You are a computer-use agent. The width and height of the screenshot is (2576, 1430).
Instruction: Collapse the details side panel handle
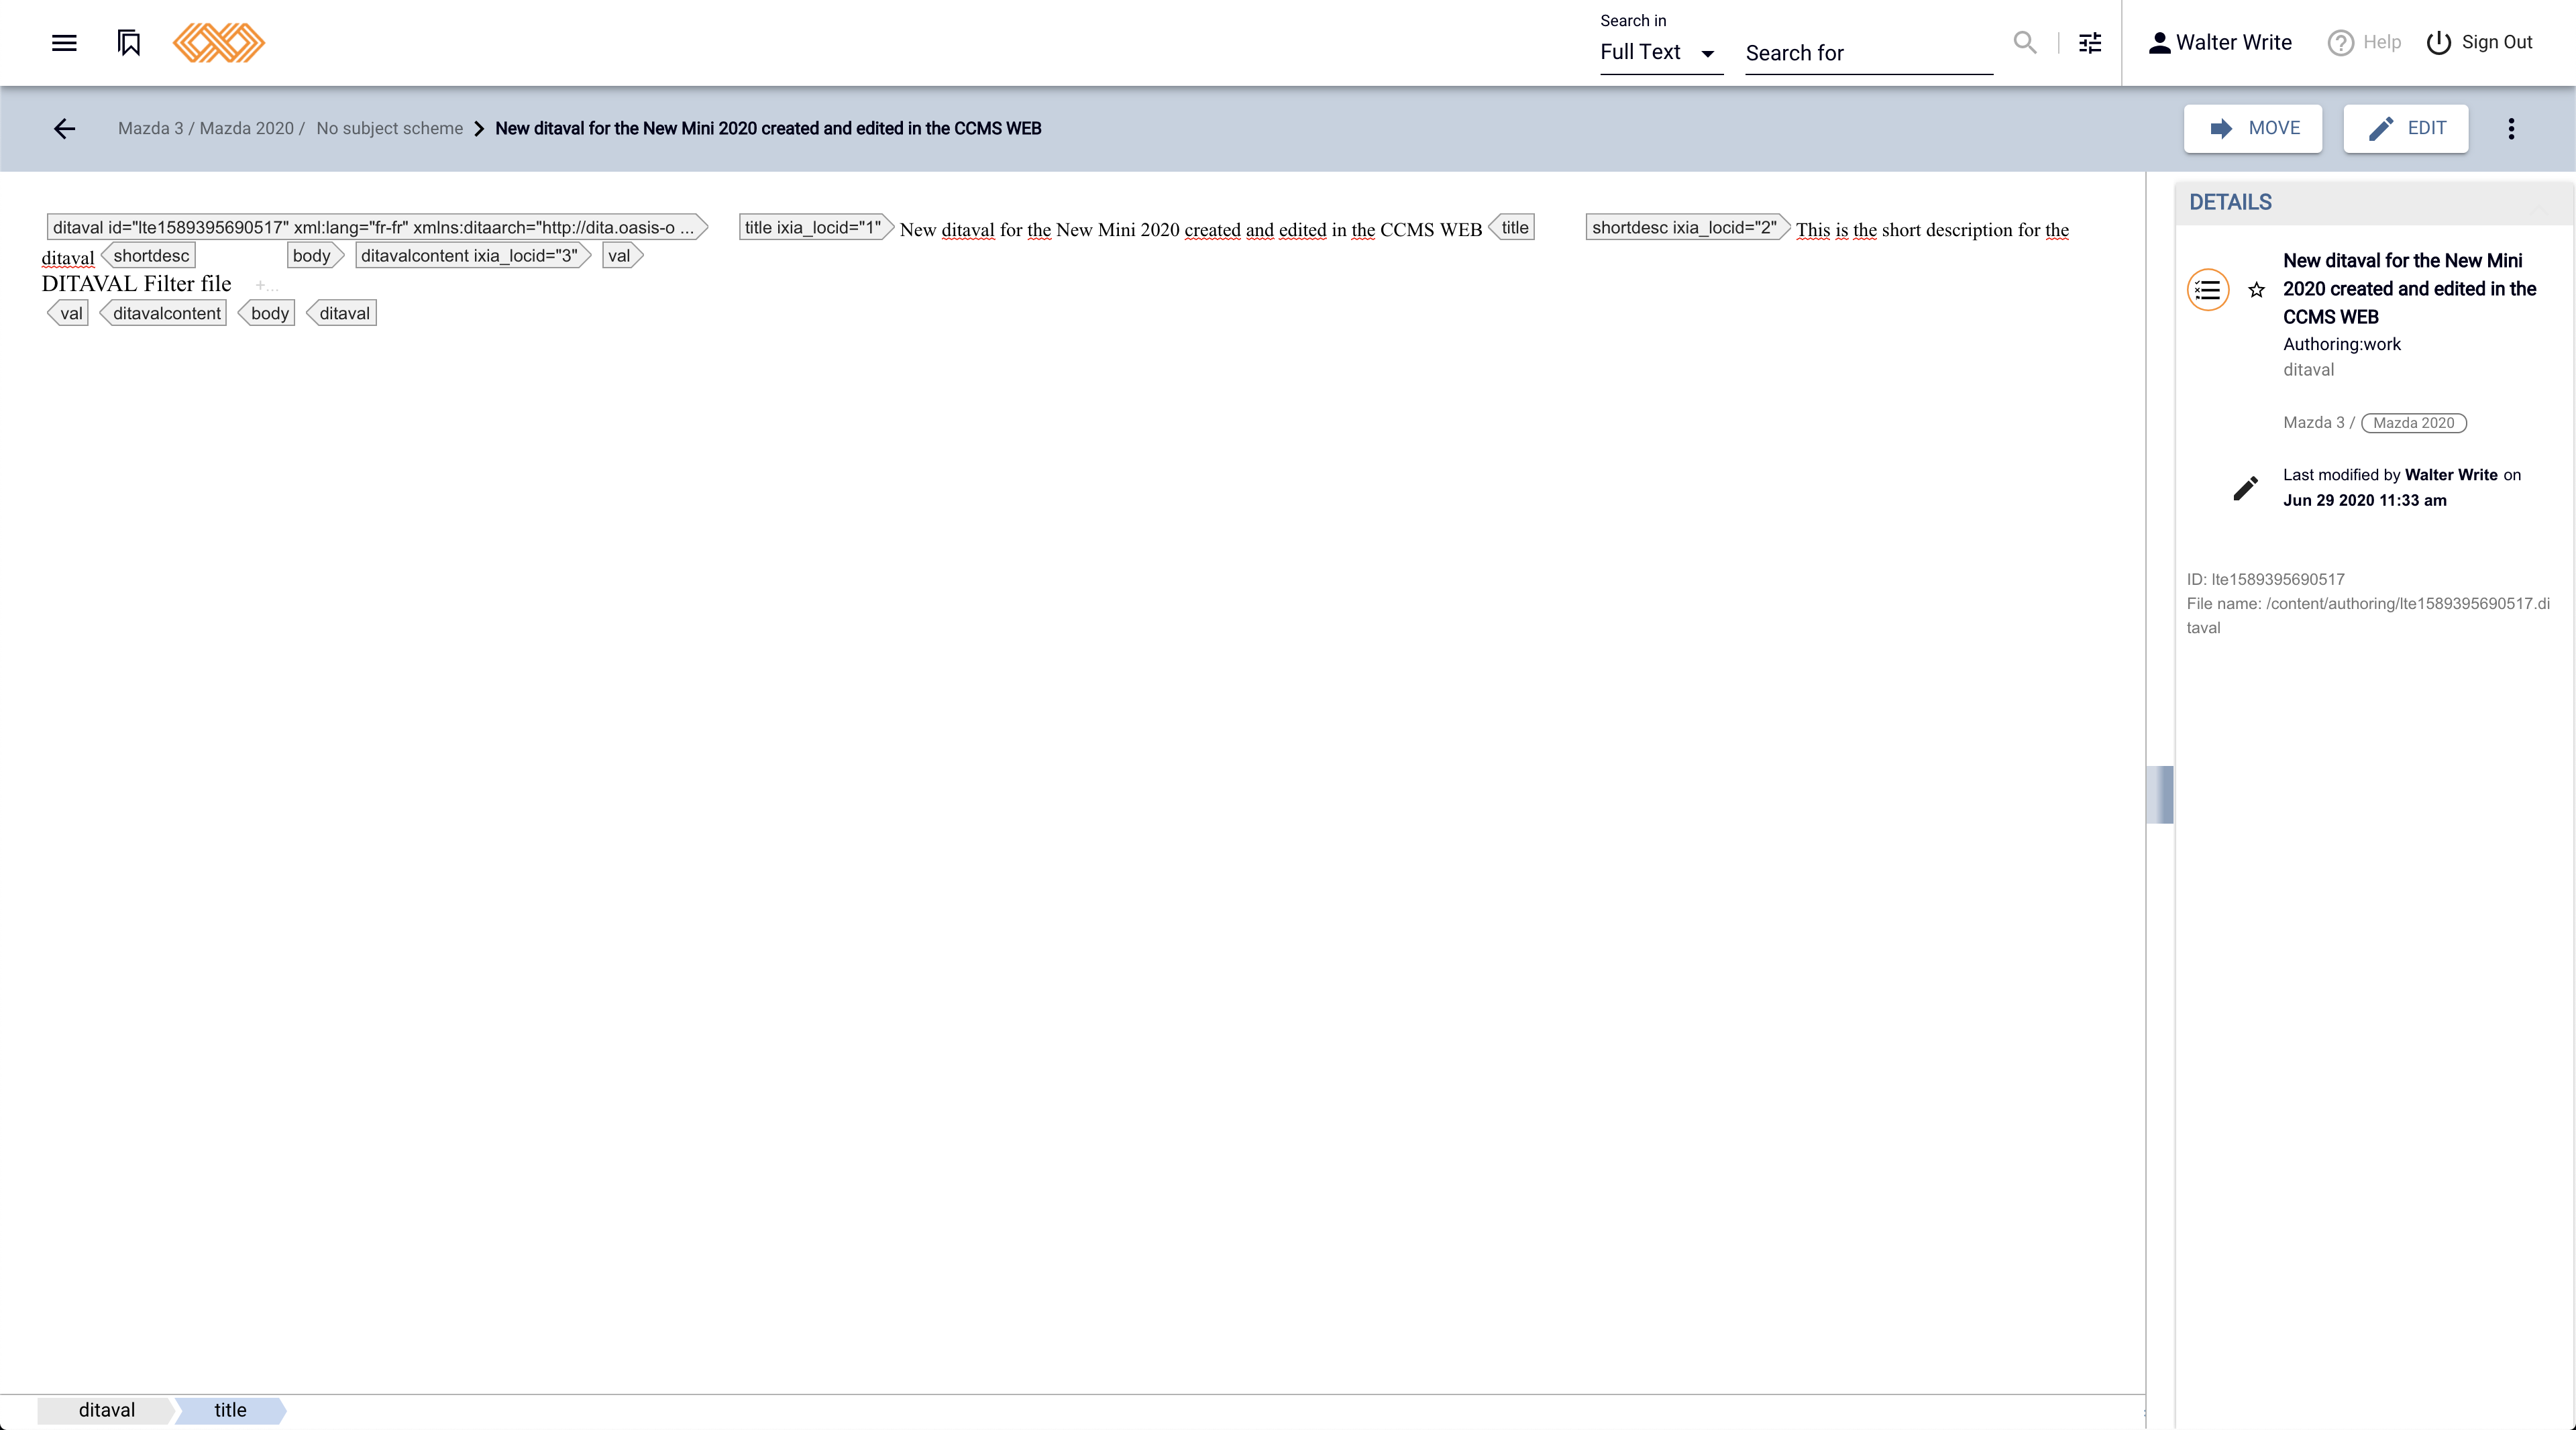[2160, 794]
